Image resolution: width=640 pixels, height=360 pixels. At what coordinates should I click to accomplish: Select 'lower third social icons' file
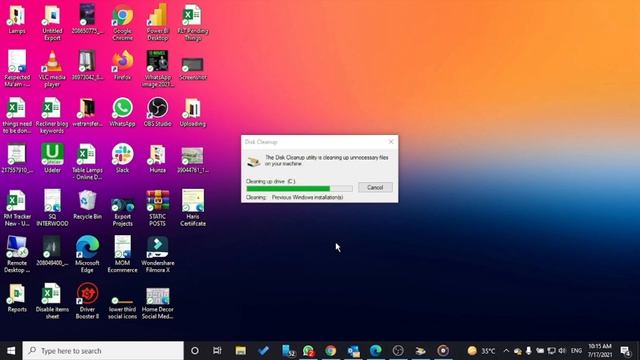122,307
